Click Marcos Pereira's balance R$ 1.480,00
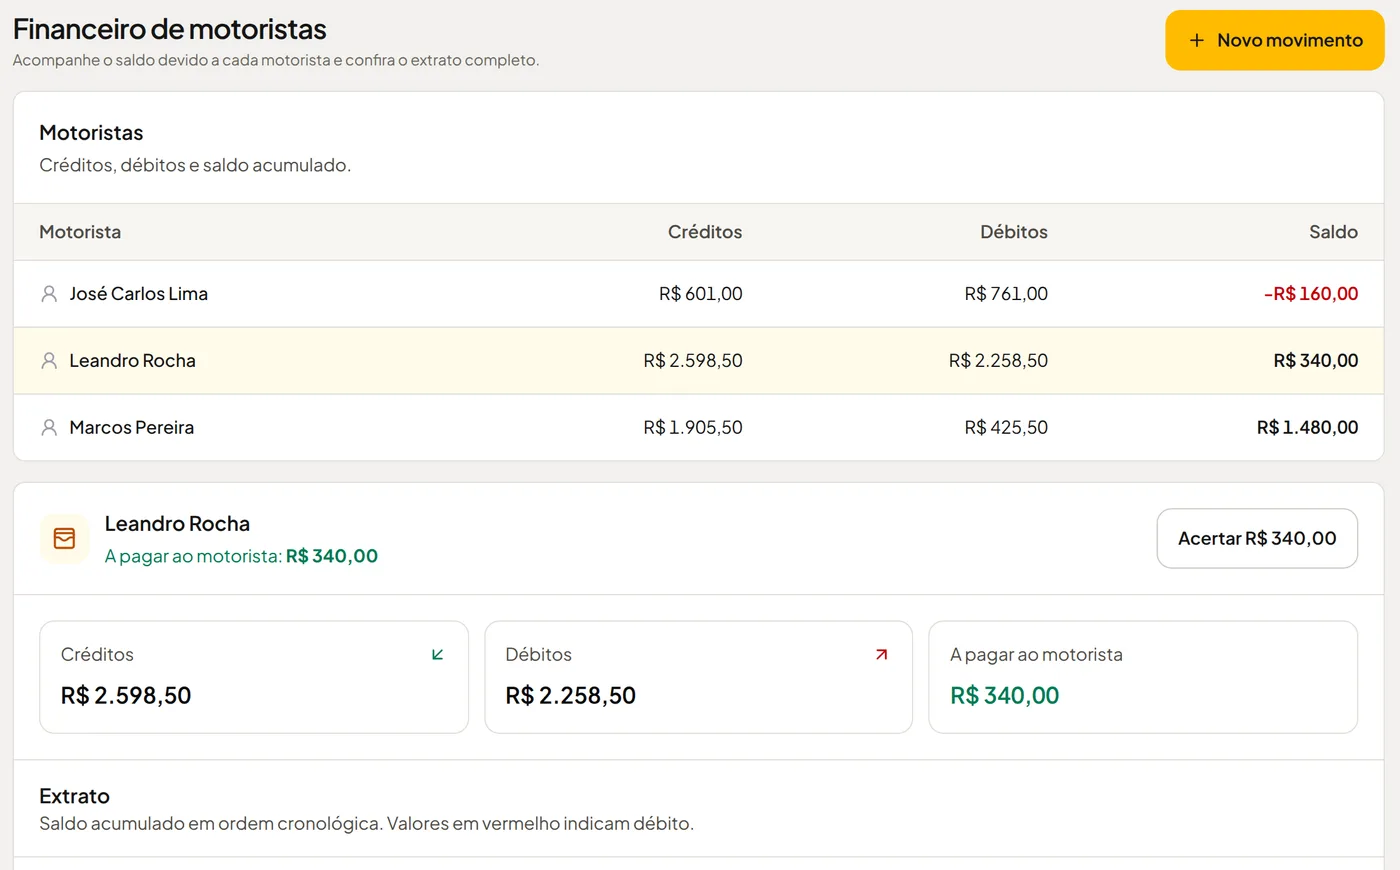1400x870 pixels. click(1307, 428)
